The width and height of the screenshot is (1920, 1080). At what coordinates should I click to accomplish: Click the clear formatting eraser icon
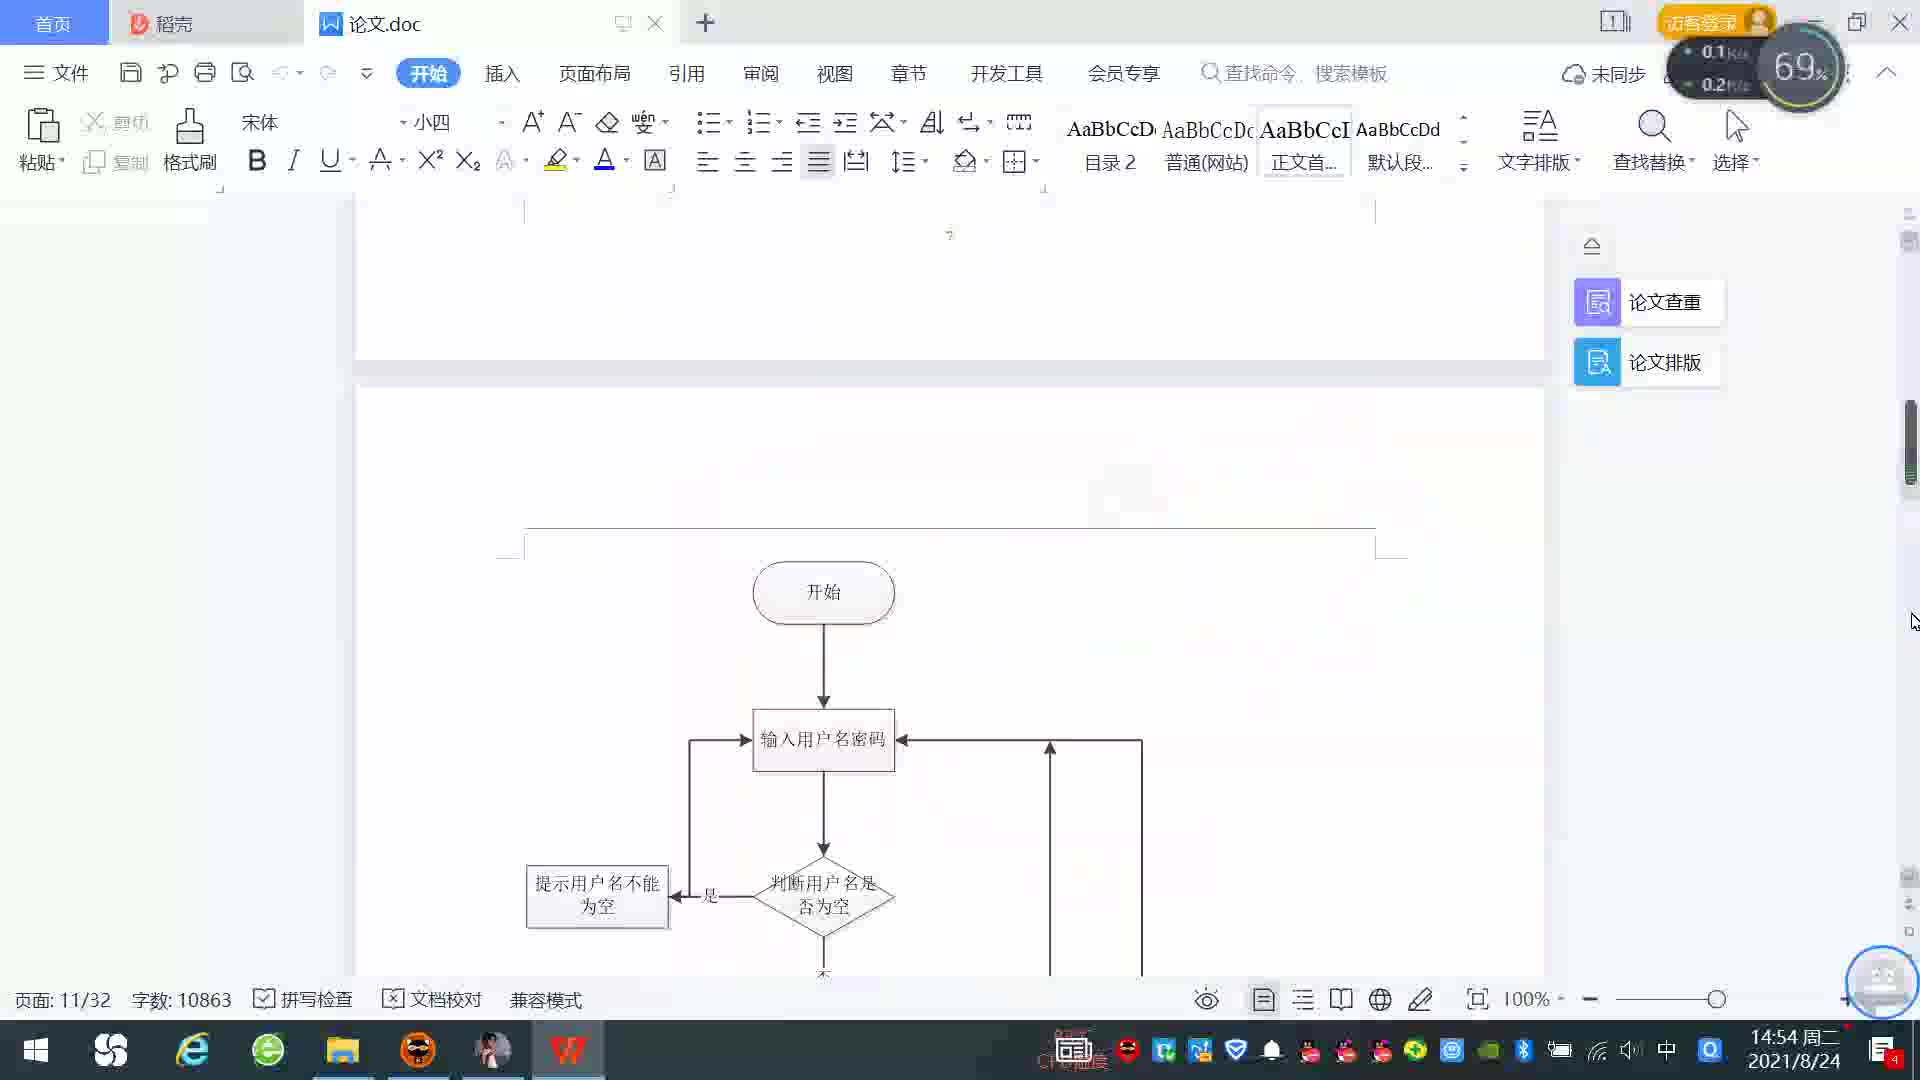(607, 123)
